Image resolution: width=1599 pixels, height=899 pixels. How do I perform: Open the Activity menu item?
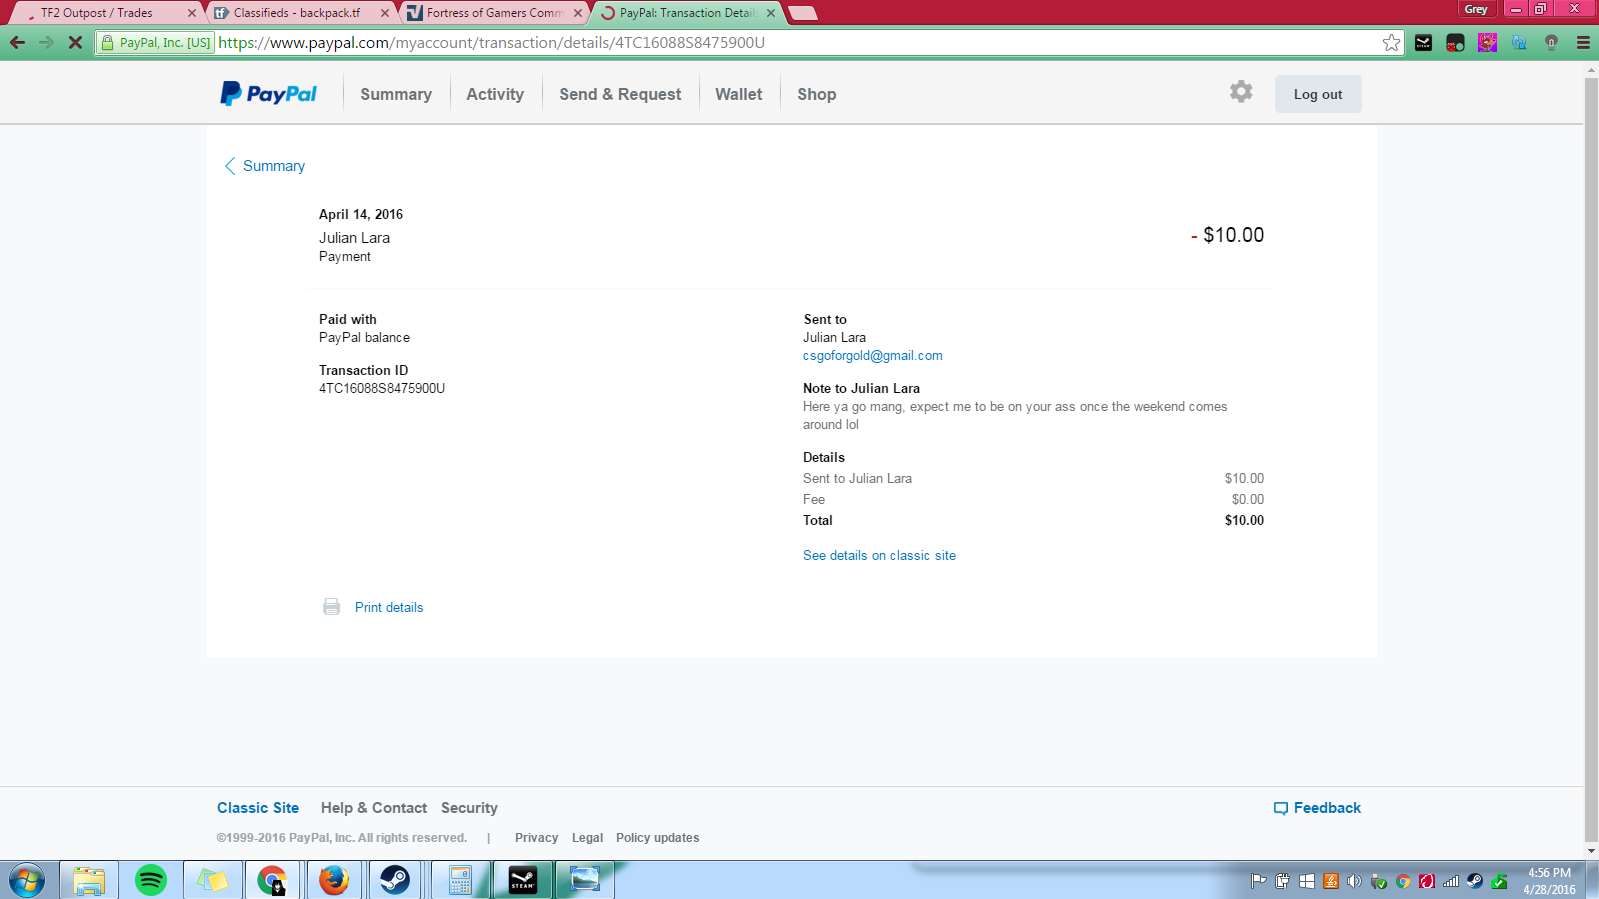click(494, 94)
